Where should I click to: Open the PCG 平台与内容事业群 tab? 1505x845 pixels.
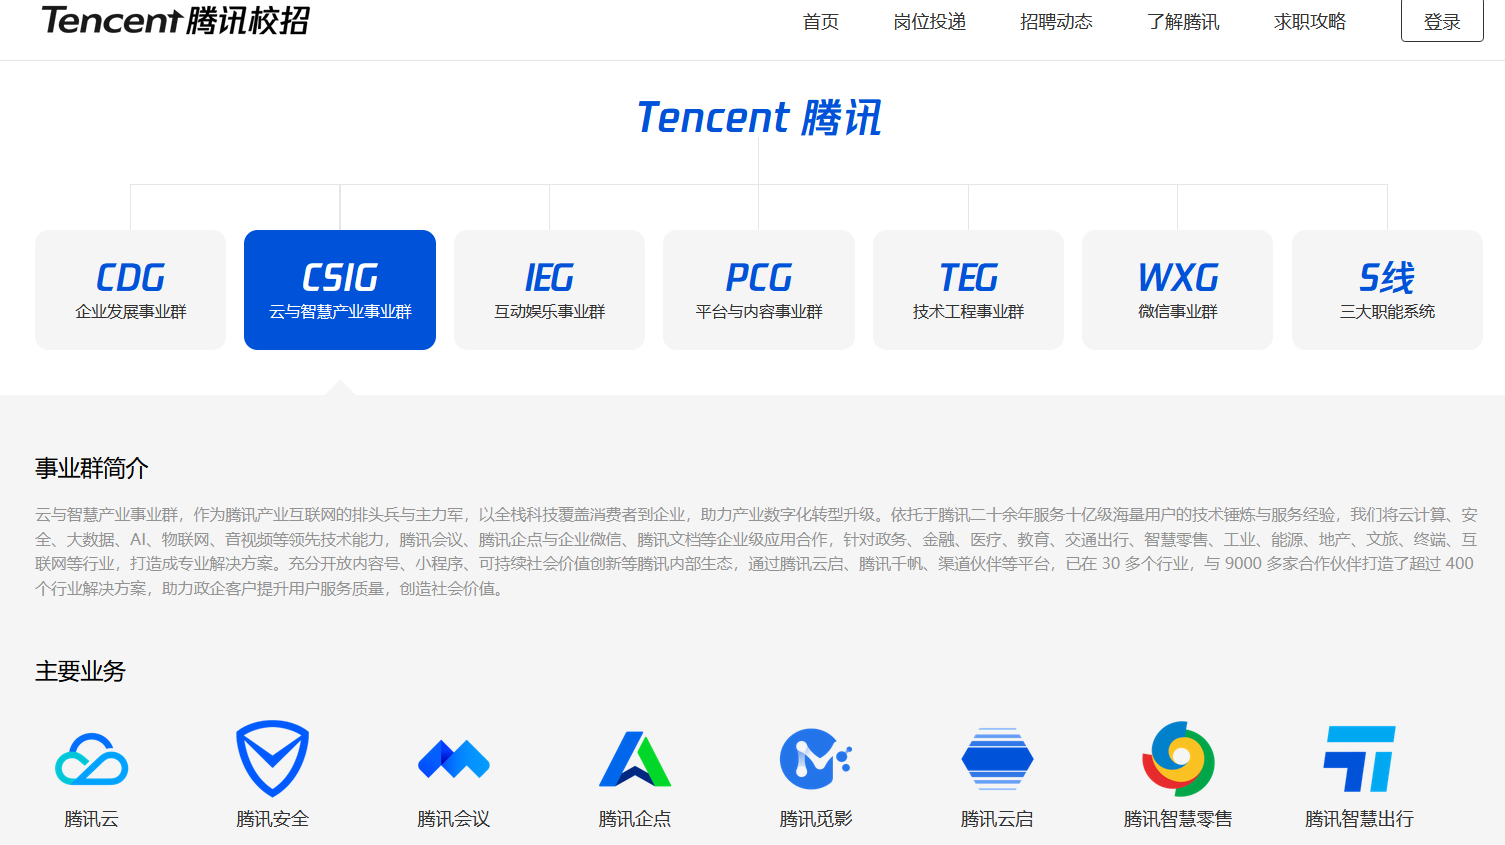759,290
